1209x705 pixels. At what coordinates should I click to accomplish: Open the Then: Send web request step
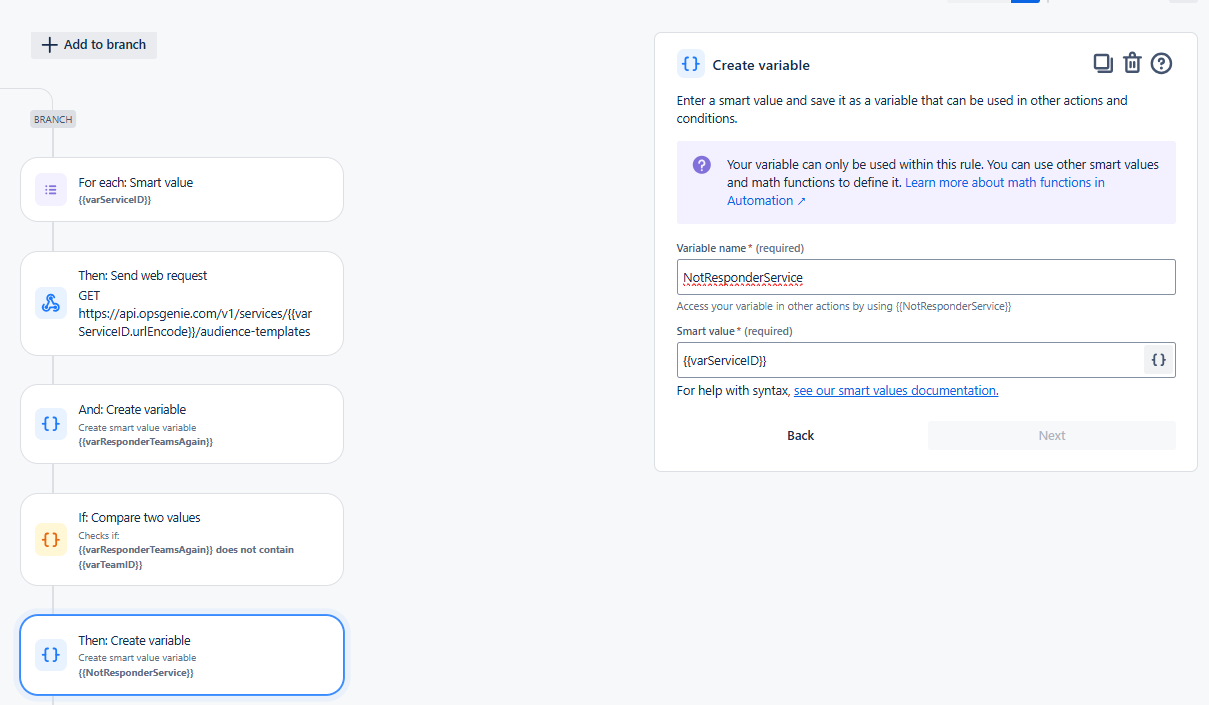182,303
